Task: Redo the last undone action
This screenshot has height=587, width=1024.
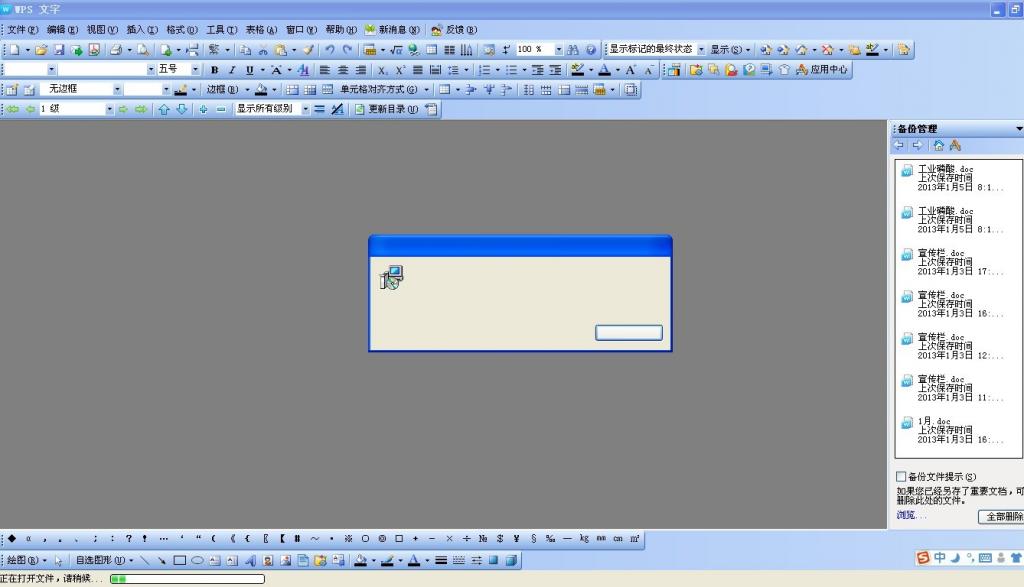Action: click(x=347, y=50)
